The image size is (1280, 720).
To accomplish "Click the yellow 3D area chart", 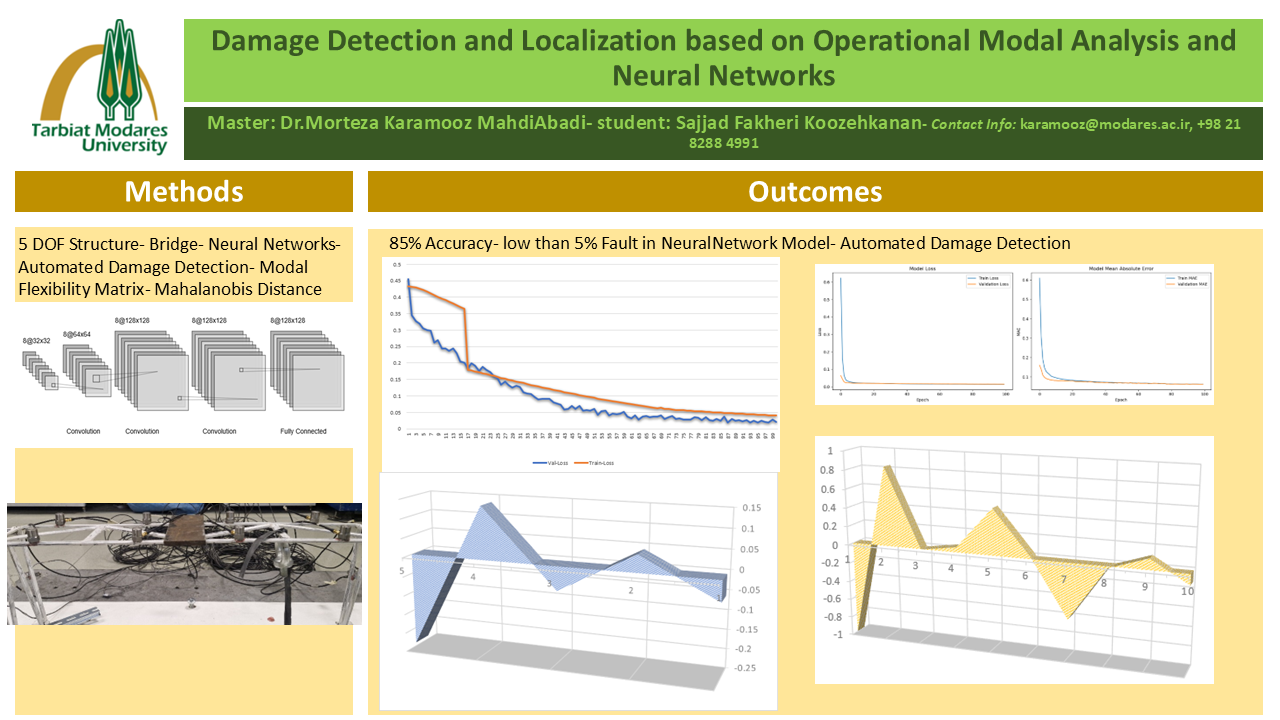I will click(1014, 560).
